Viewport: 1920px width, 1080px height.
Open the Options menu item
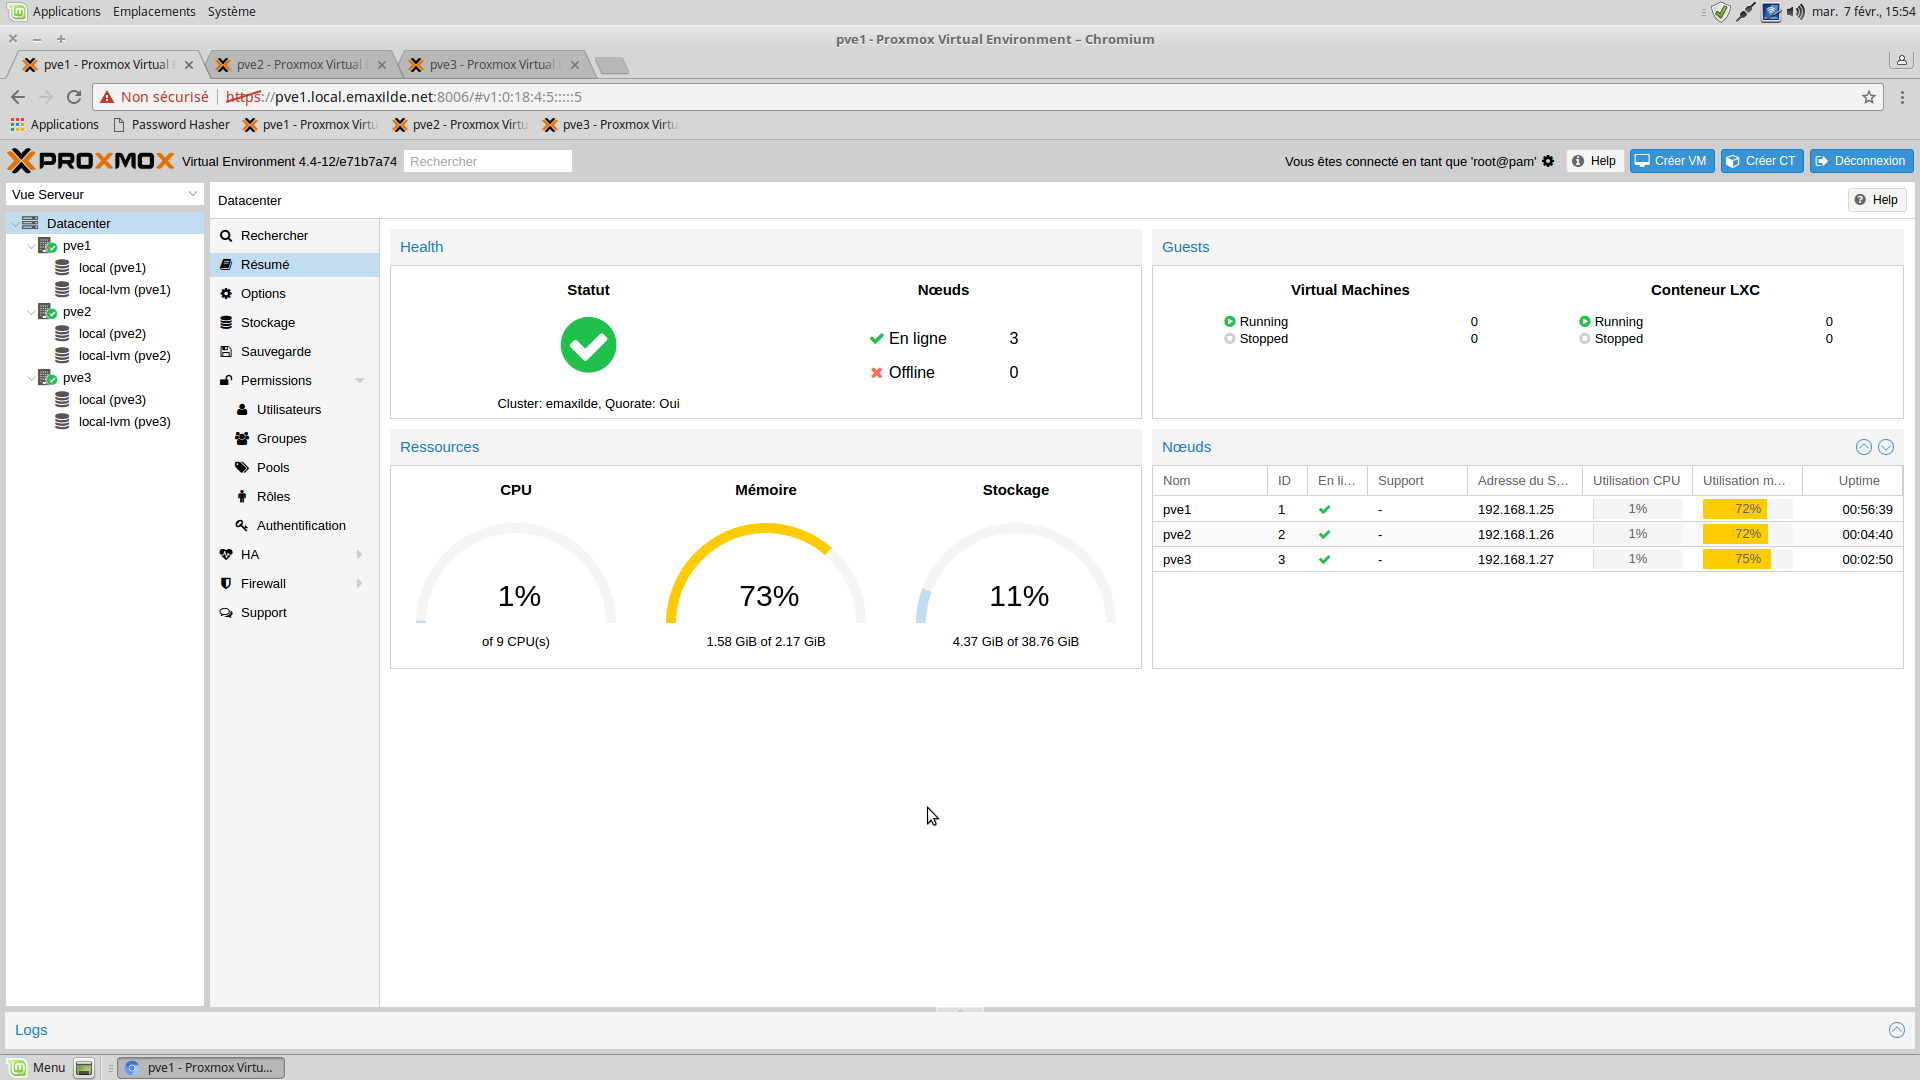point(294,293)
